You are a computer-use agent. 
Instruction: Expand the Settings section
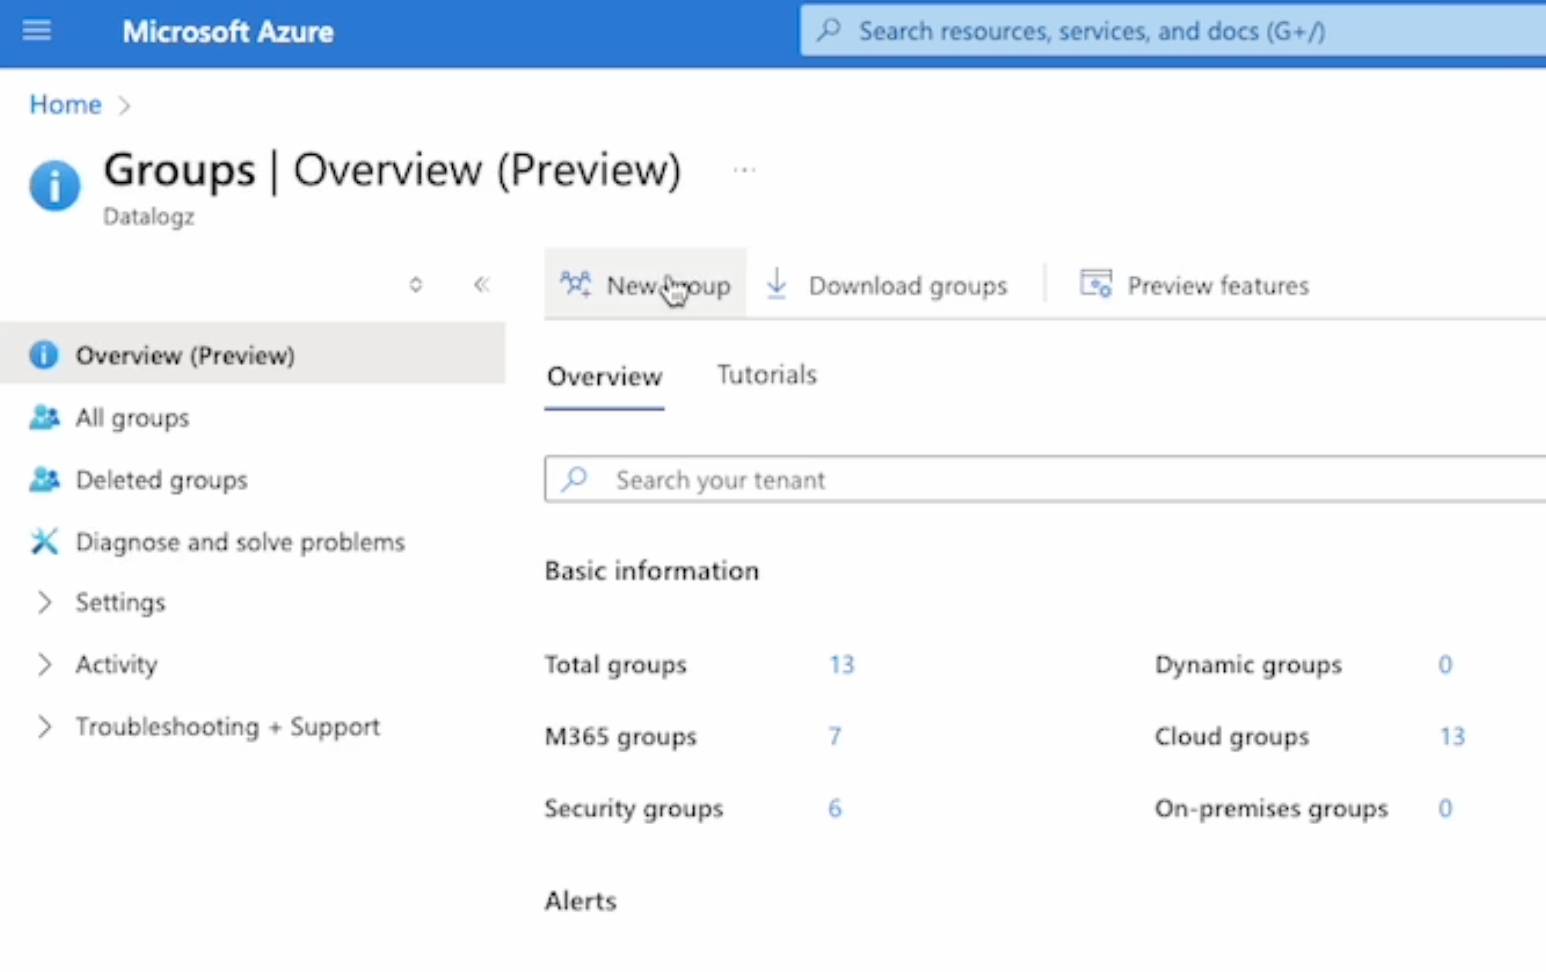(44, 602)
